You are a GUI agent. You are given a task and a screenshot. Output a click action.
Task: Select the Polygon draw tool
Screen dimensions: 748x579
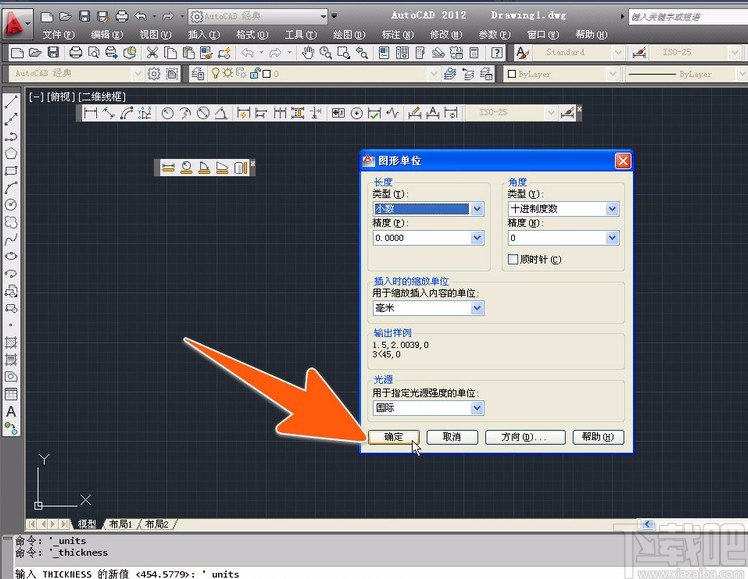coord(11,153)
